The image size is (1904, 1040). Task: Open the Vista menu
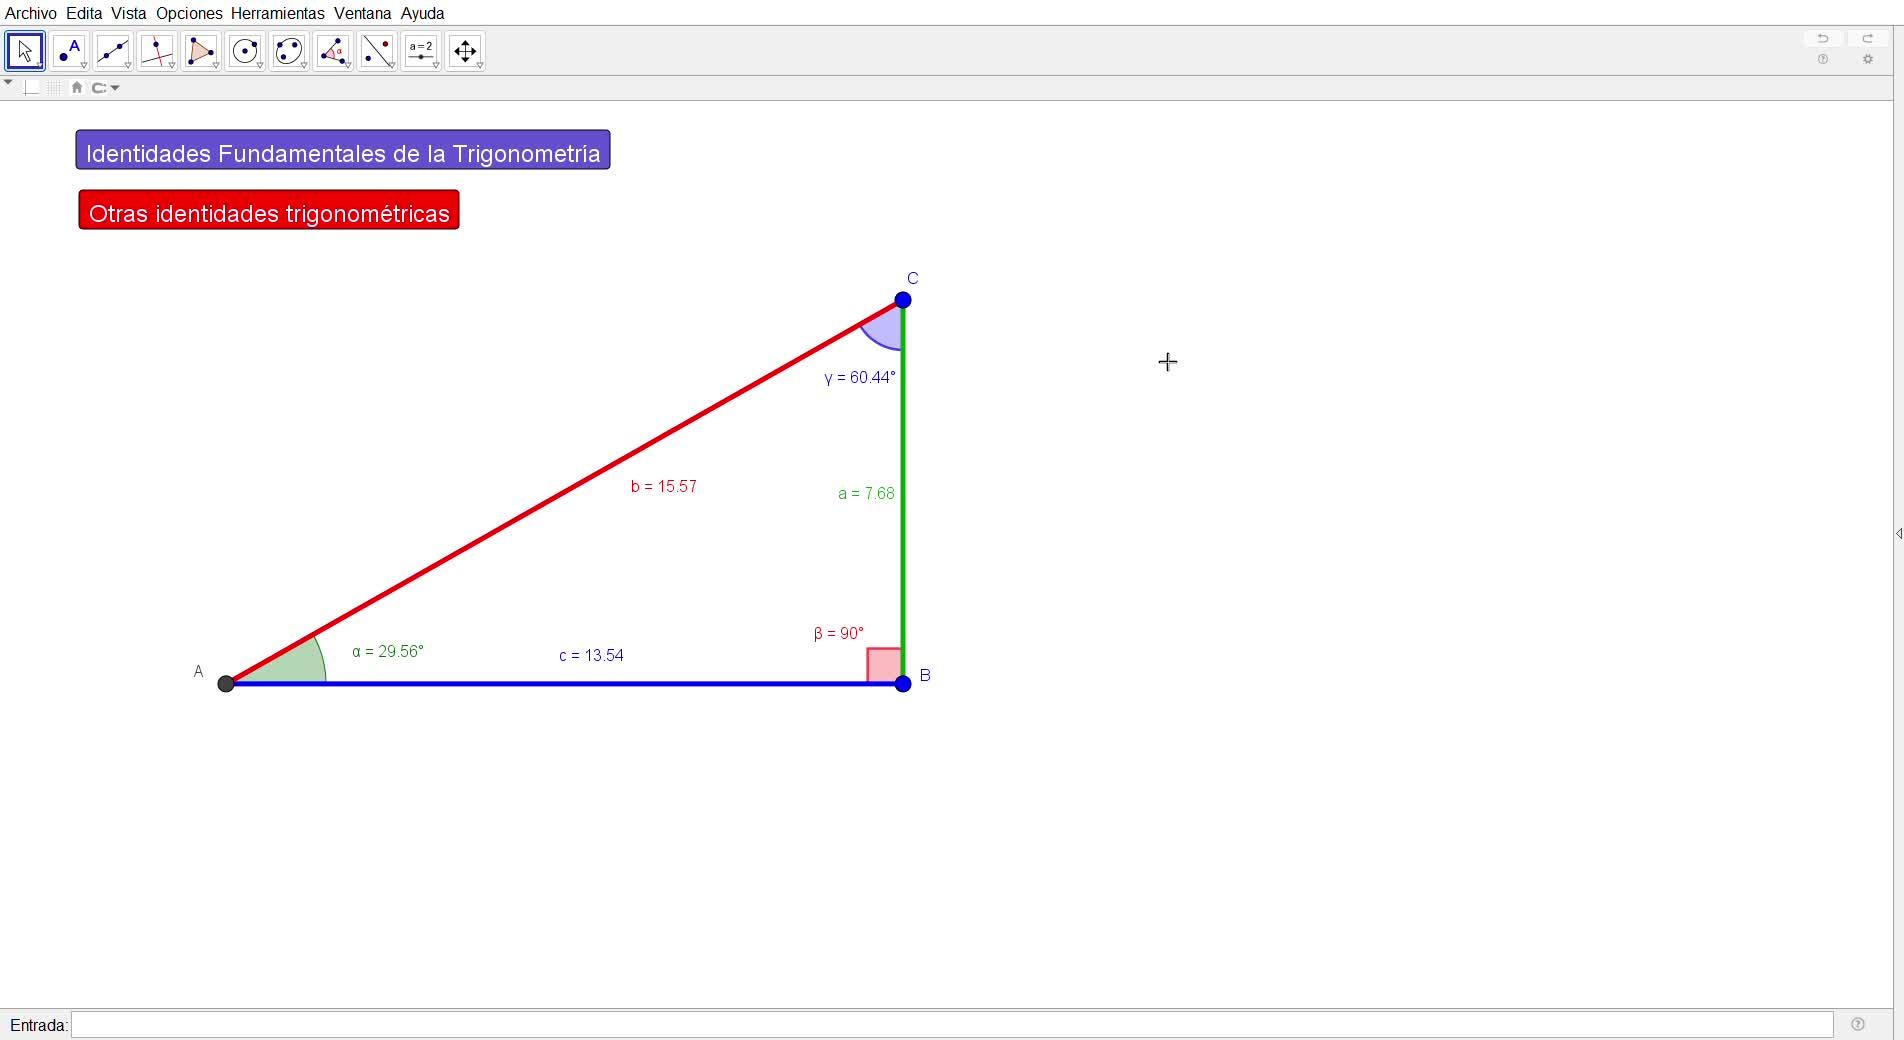(129, 13)
